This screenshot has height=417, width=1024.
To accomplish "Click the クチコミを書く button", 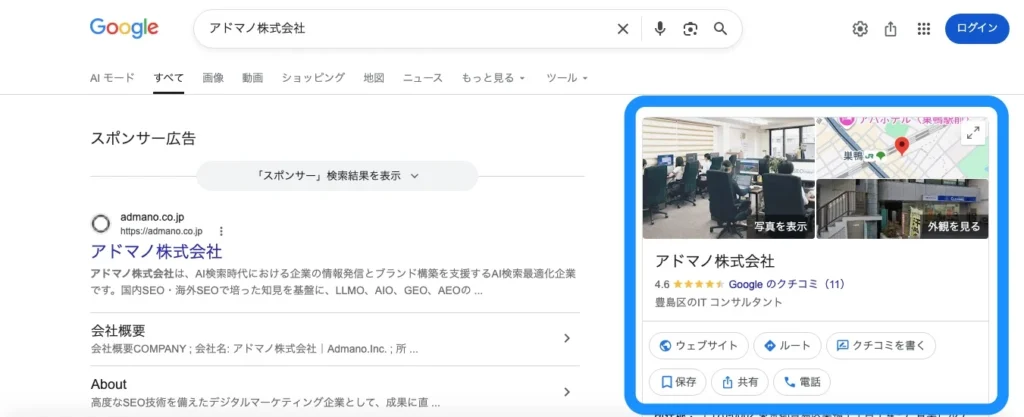I will tap(881, 346).
